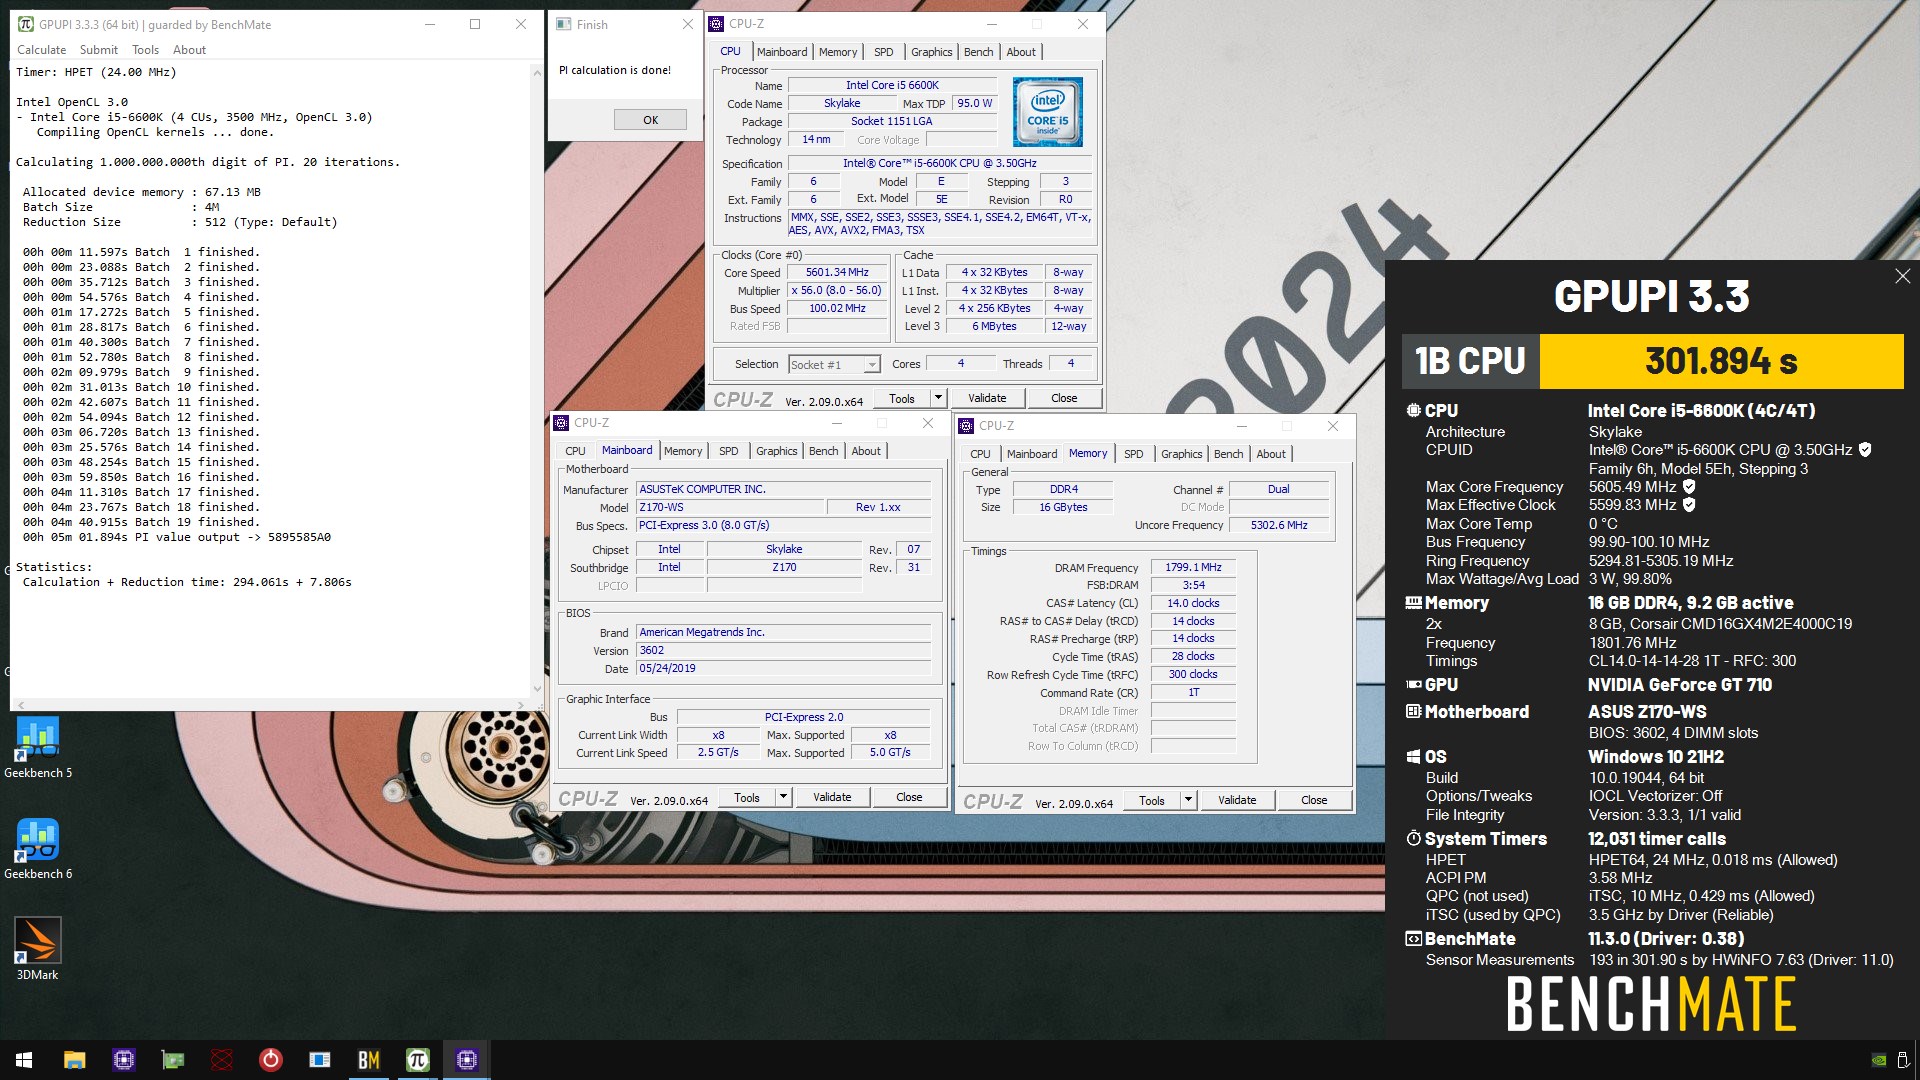Click the red wireframe sphere taskbar icon
Viewport: 1920px width, 1080px height.
(222, 1060)
